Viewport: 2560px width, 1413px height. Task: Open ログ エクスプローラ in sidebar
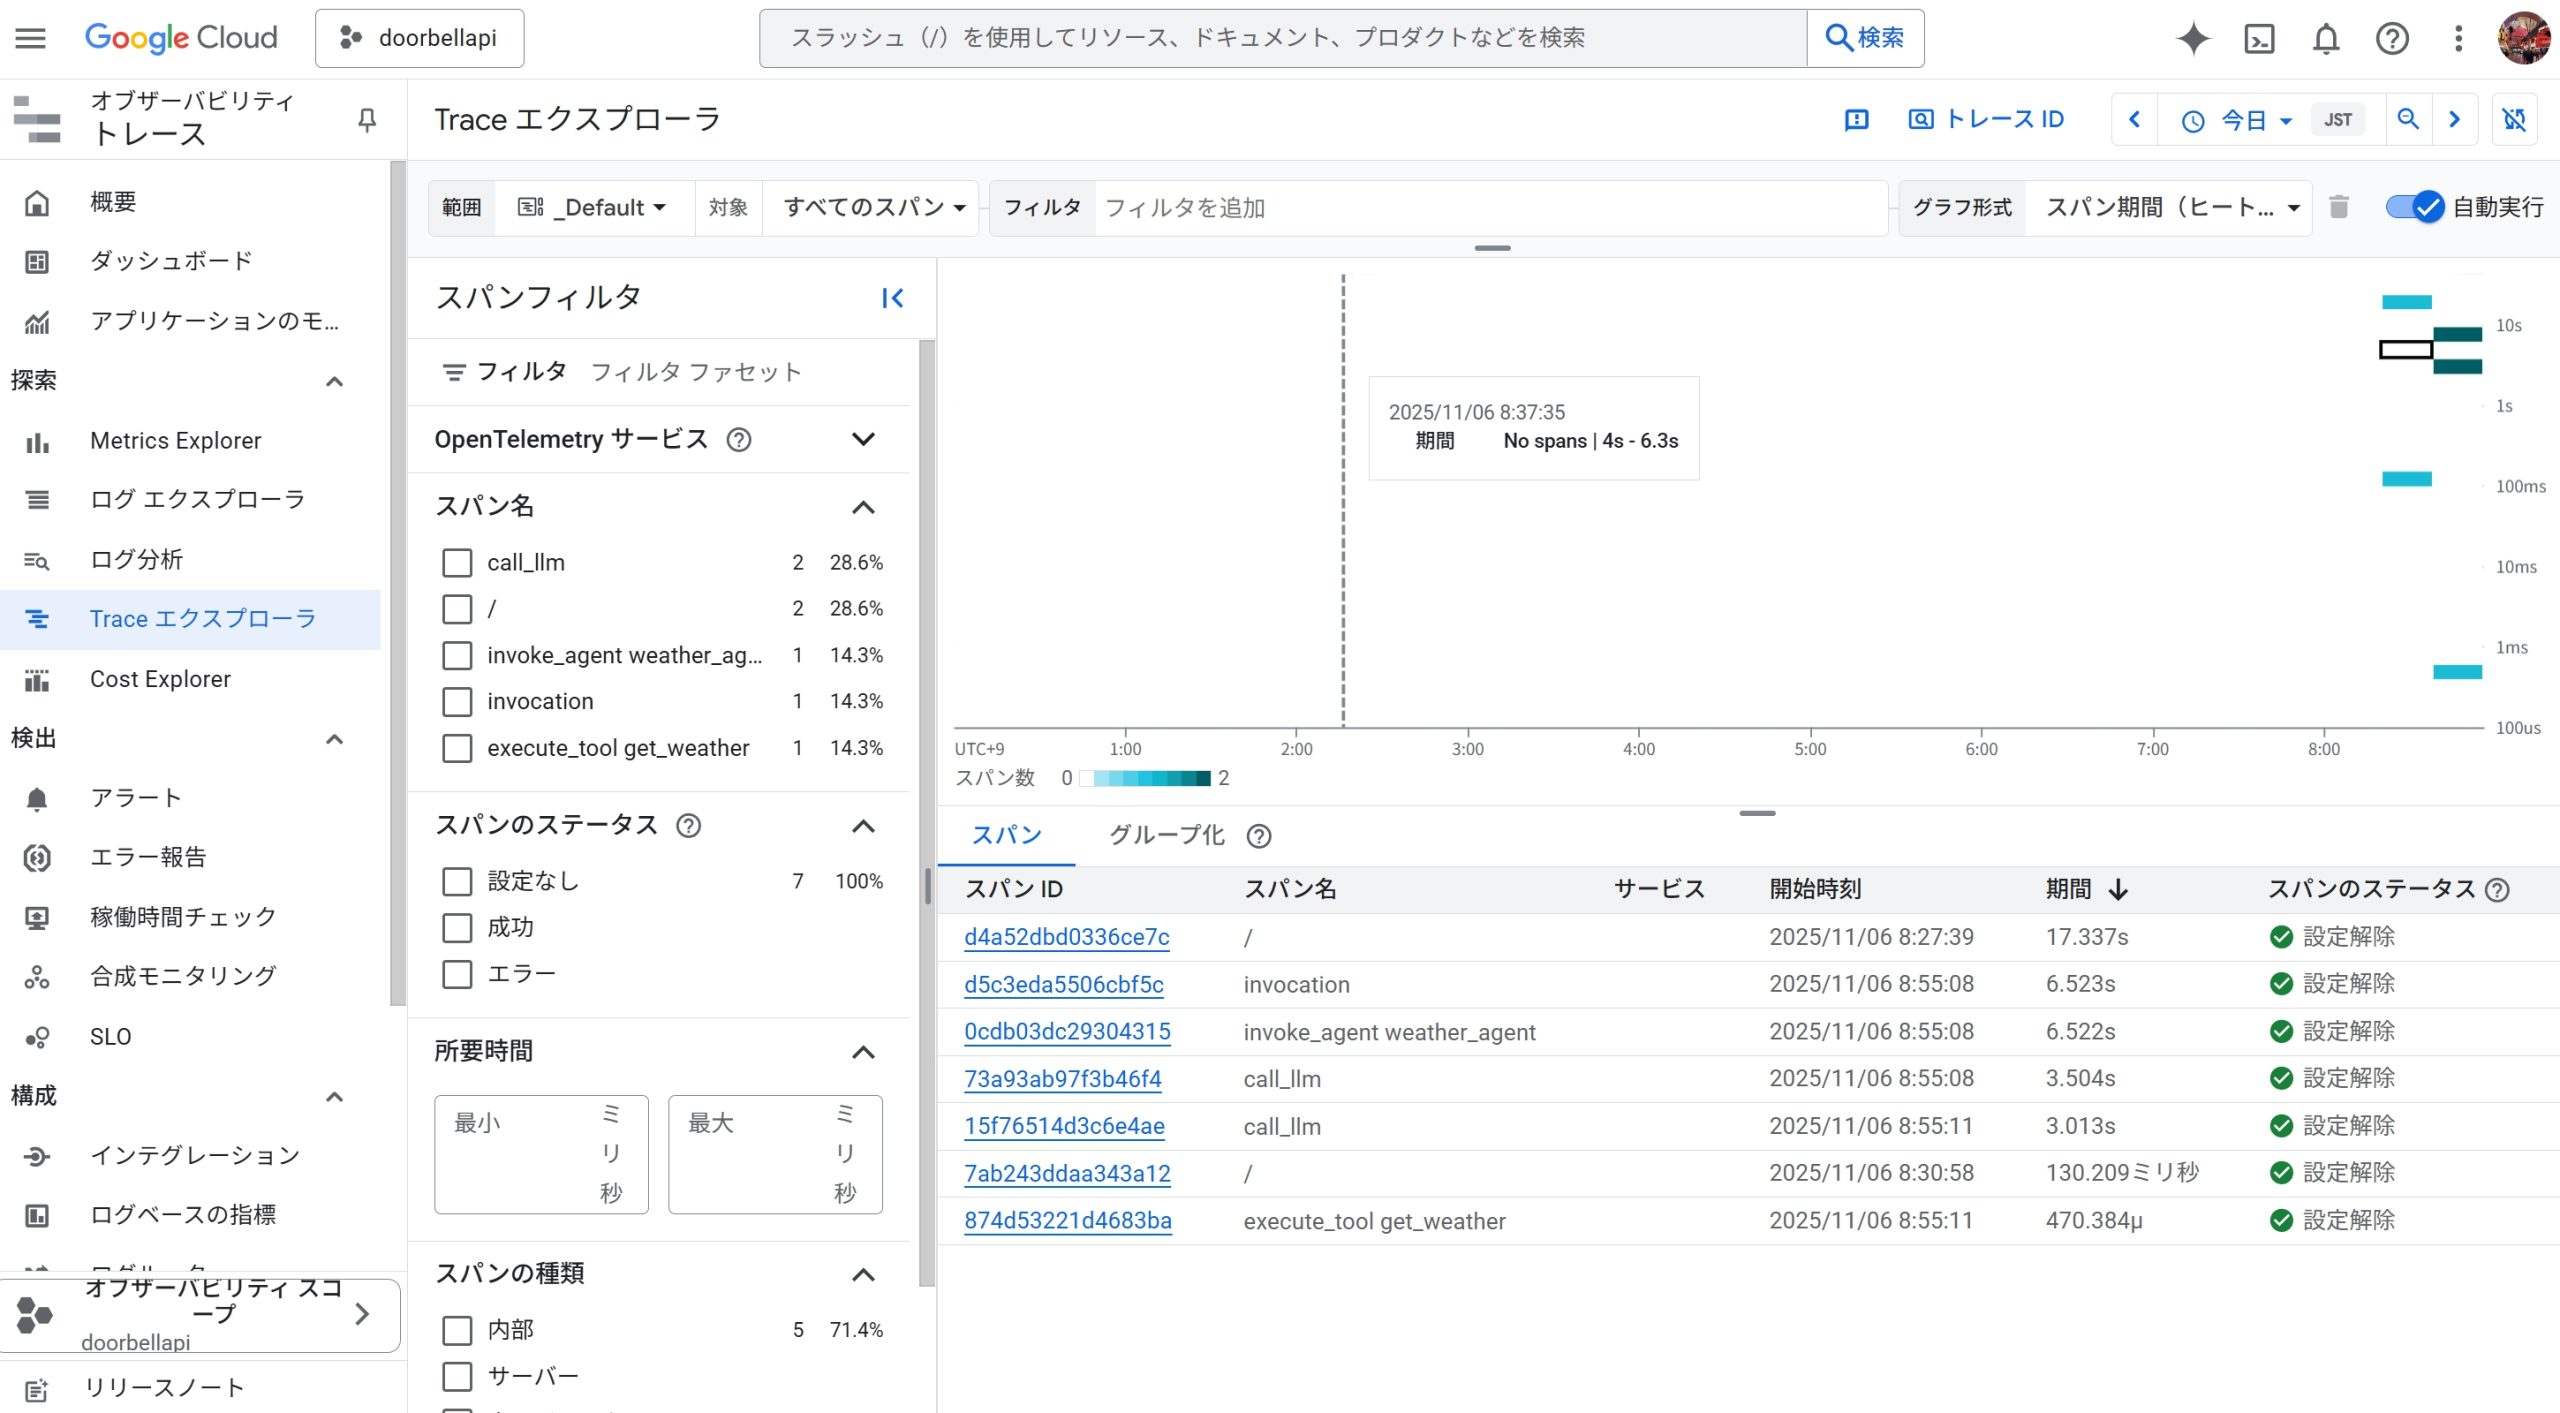click(x=197, y=499)
